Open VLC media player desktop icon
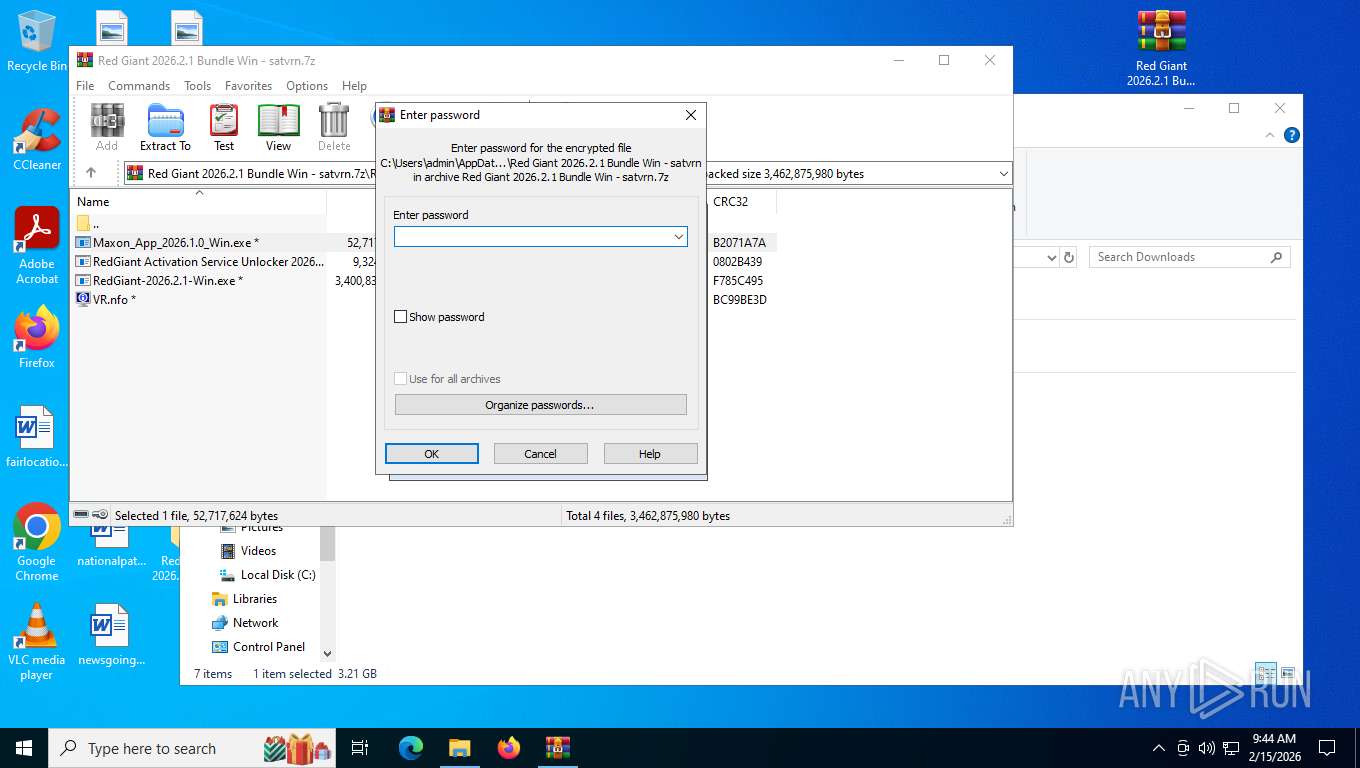This screenshot has width=1360, height=768. (x=37, y=641)
